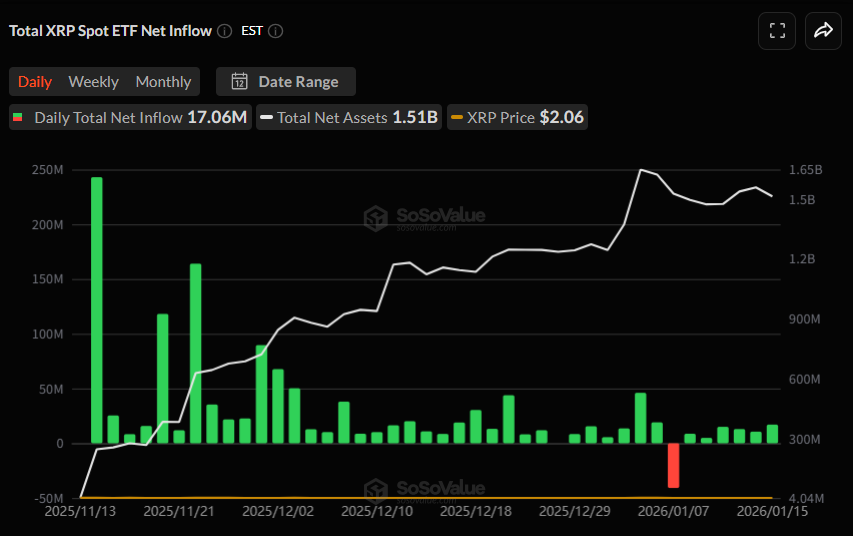This screenshot has width=853, height=536.
Task: Click the tallest green bar at 2025/11/13
Action: pyautogui.click(x=97, y=310)
